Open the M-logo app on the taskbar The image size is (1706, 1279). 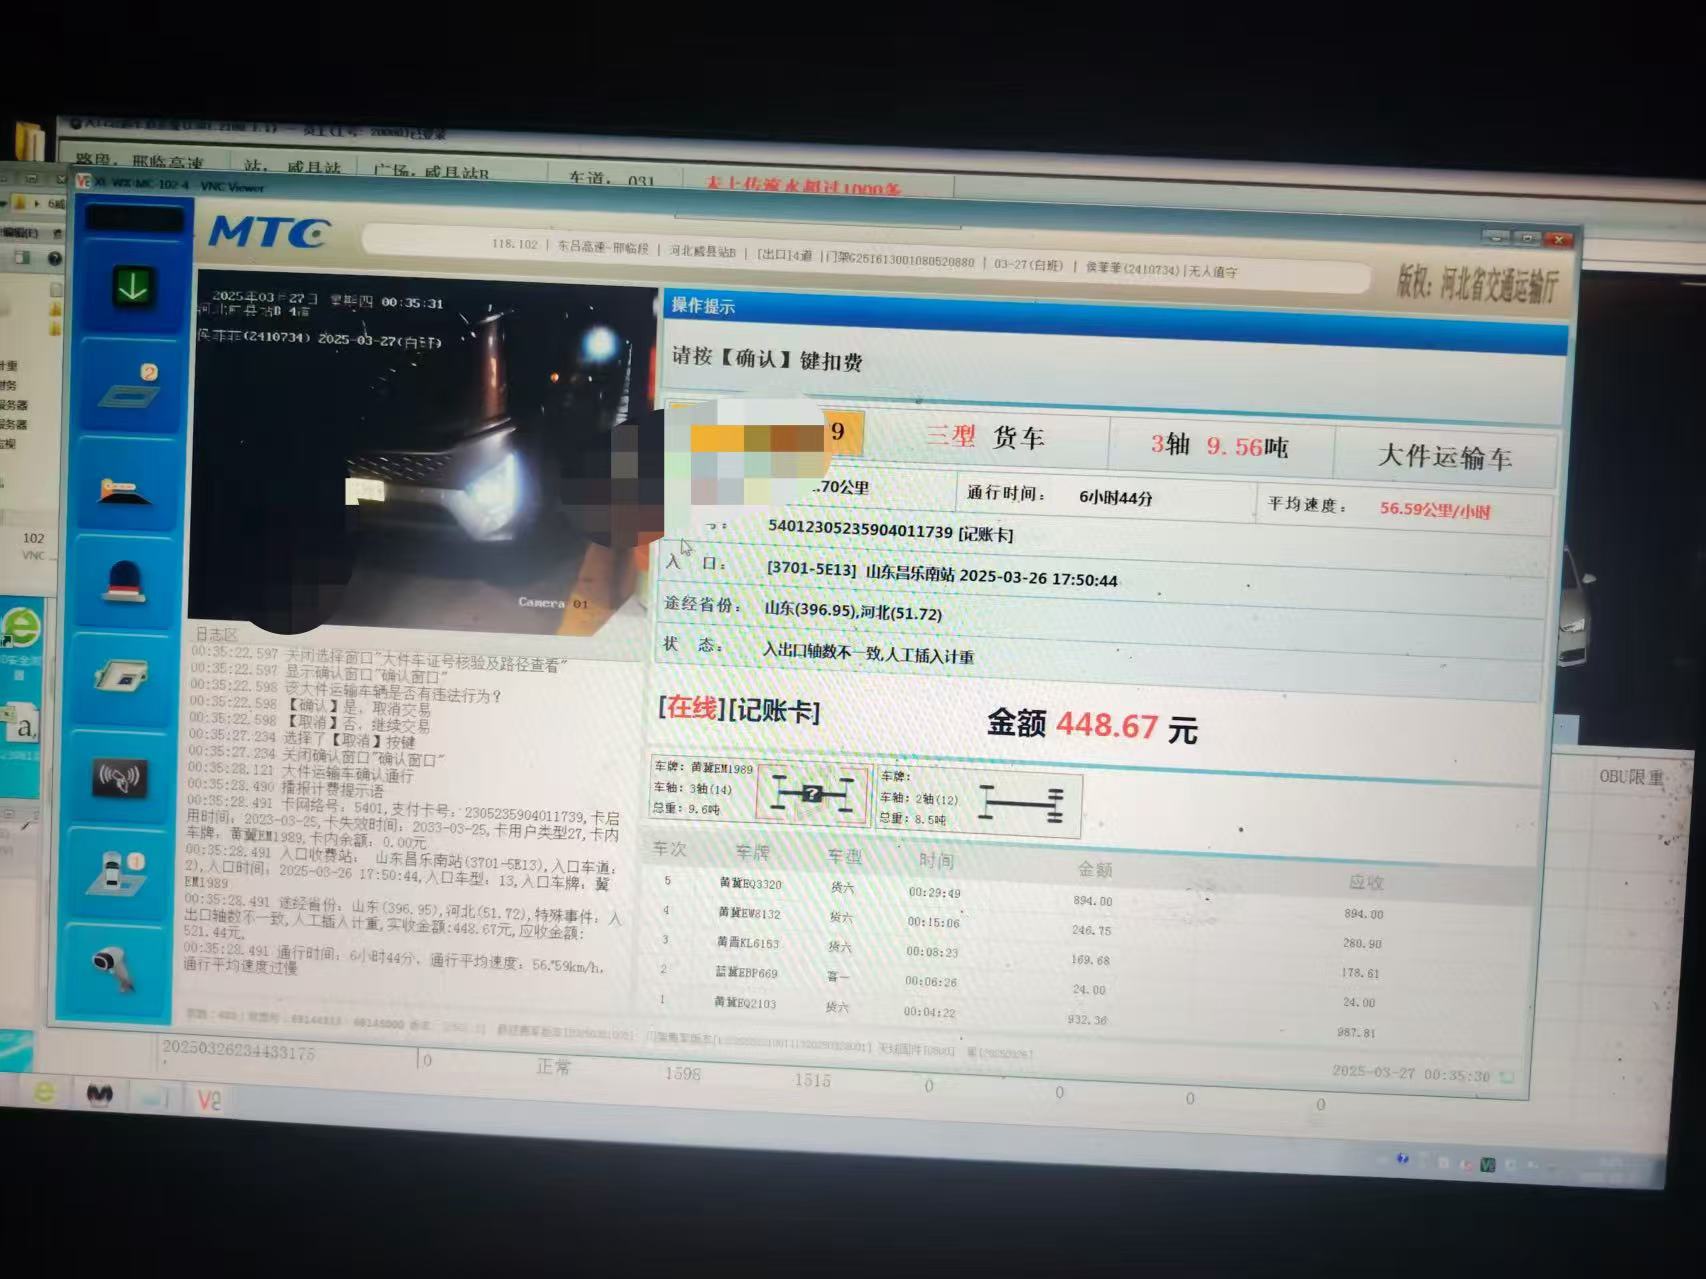(x=100, y=1095)
